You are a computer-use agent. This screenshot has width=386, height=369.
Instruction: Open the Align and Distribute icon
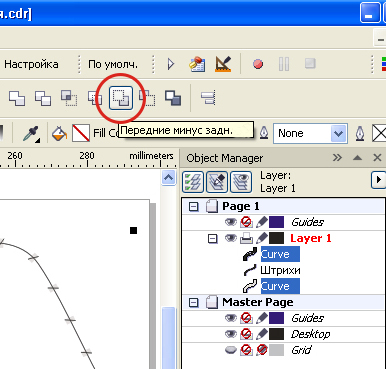click(208, 98)
